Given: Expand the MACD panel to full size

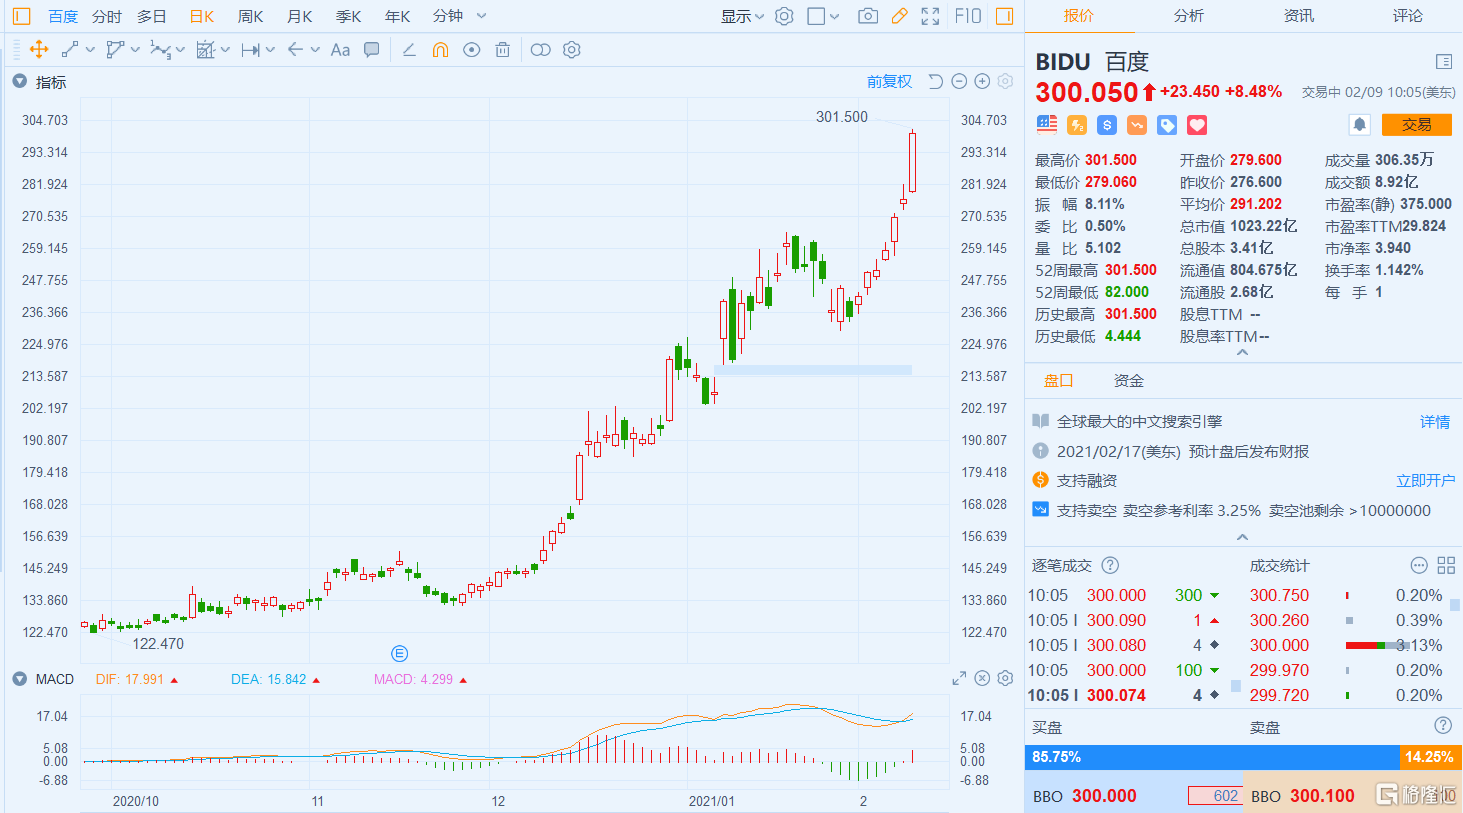Looking at the screenshot, I should (959, 678).
